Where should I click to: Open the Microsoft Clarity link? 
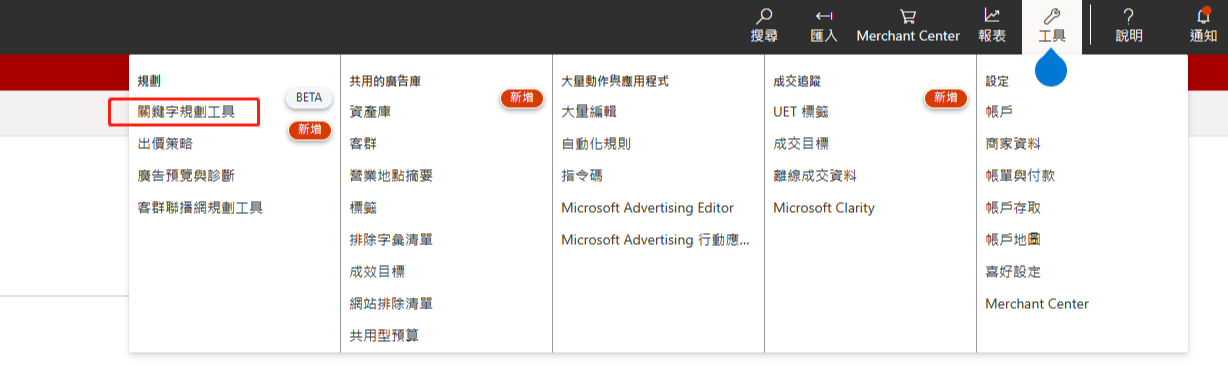click(824, 208)
